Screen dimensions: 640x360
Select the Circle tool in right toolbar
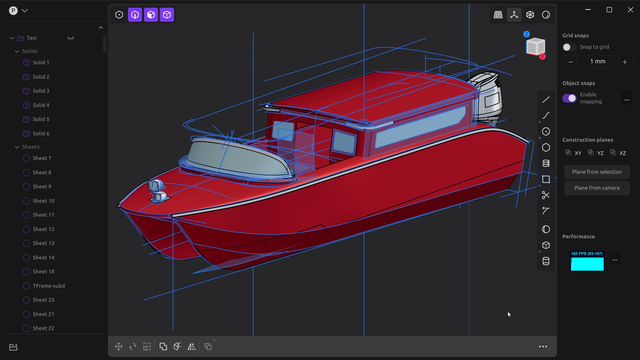[546, 131]
